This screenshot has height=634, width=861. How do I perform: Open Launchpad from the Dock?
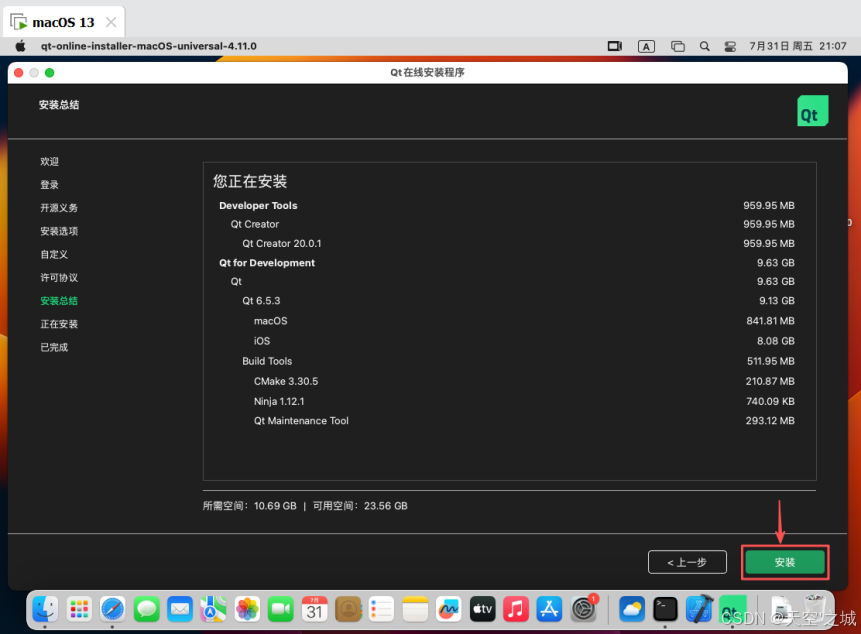click(x=79, y=609)
